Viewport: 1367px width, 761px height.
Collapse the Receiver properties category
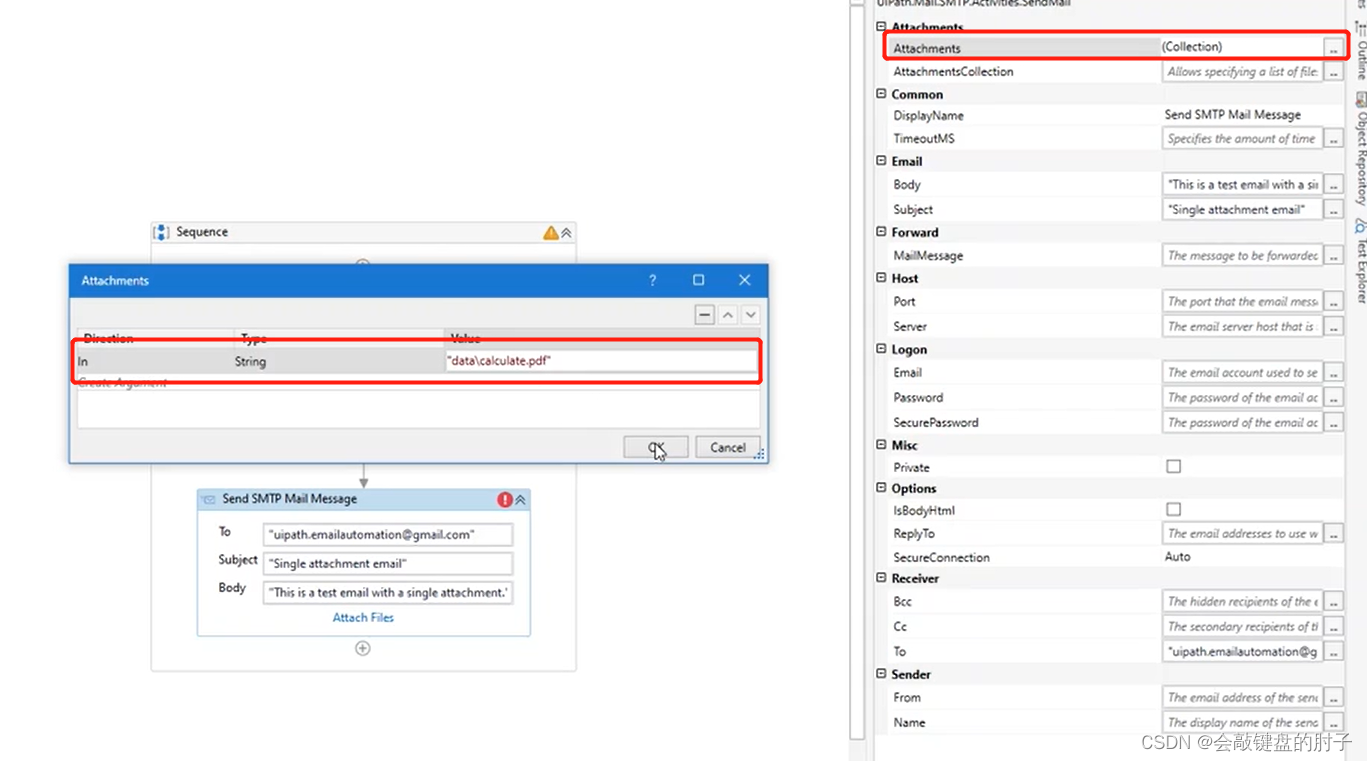(881, 578)
